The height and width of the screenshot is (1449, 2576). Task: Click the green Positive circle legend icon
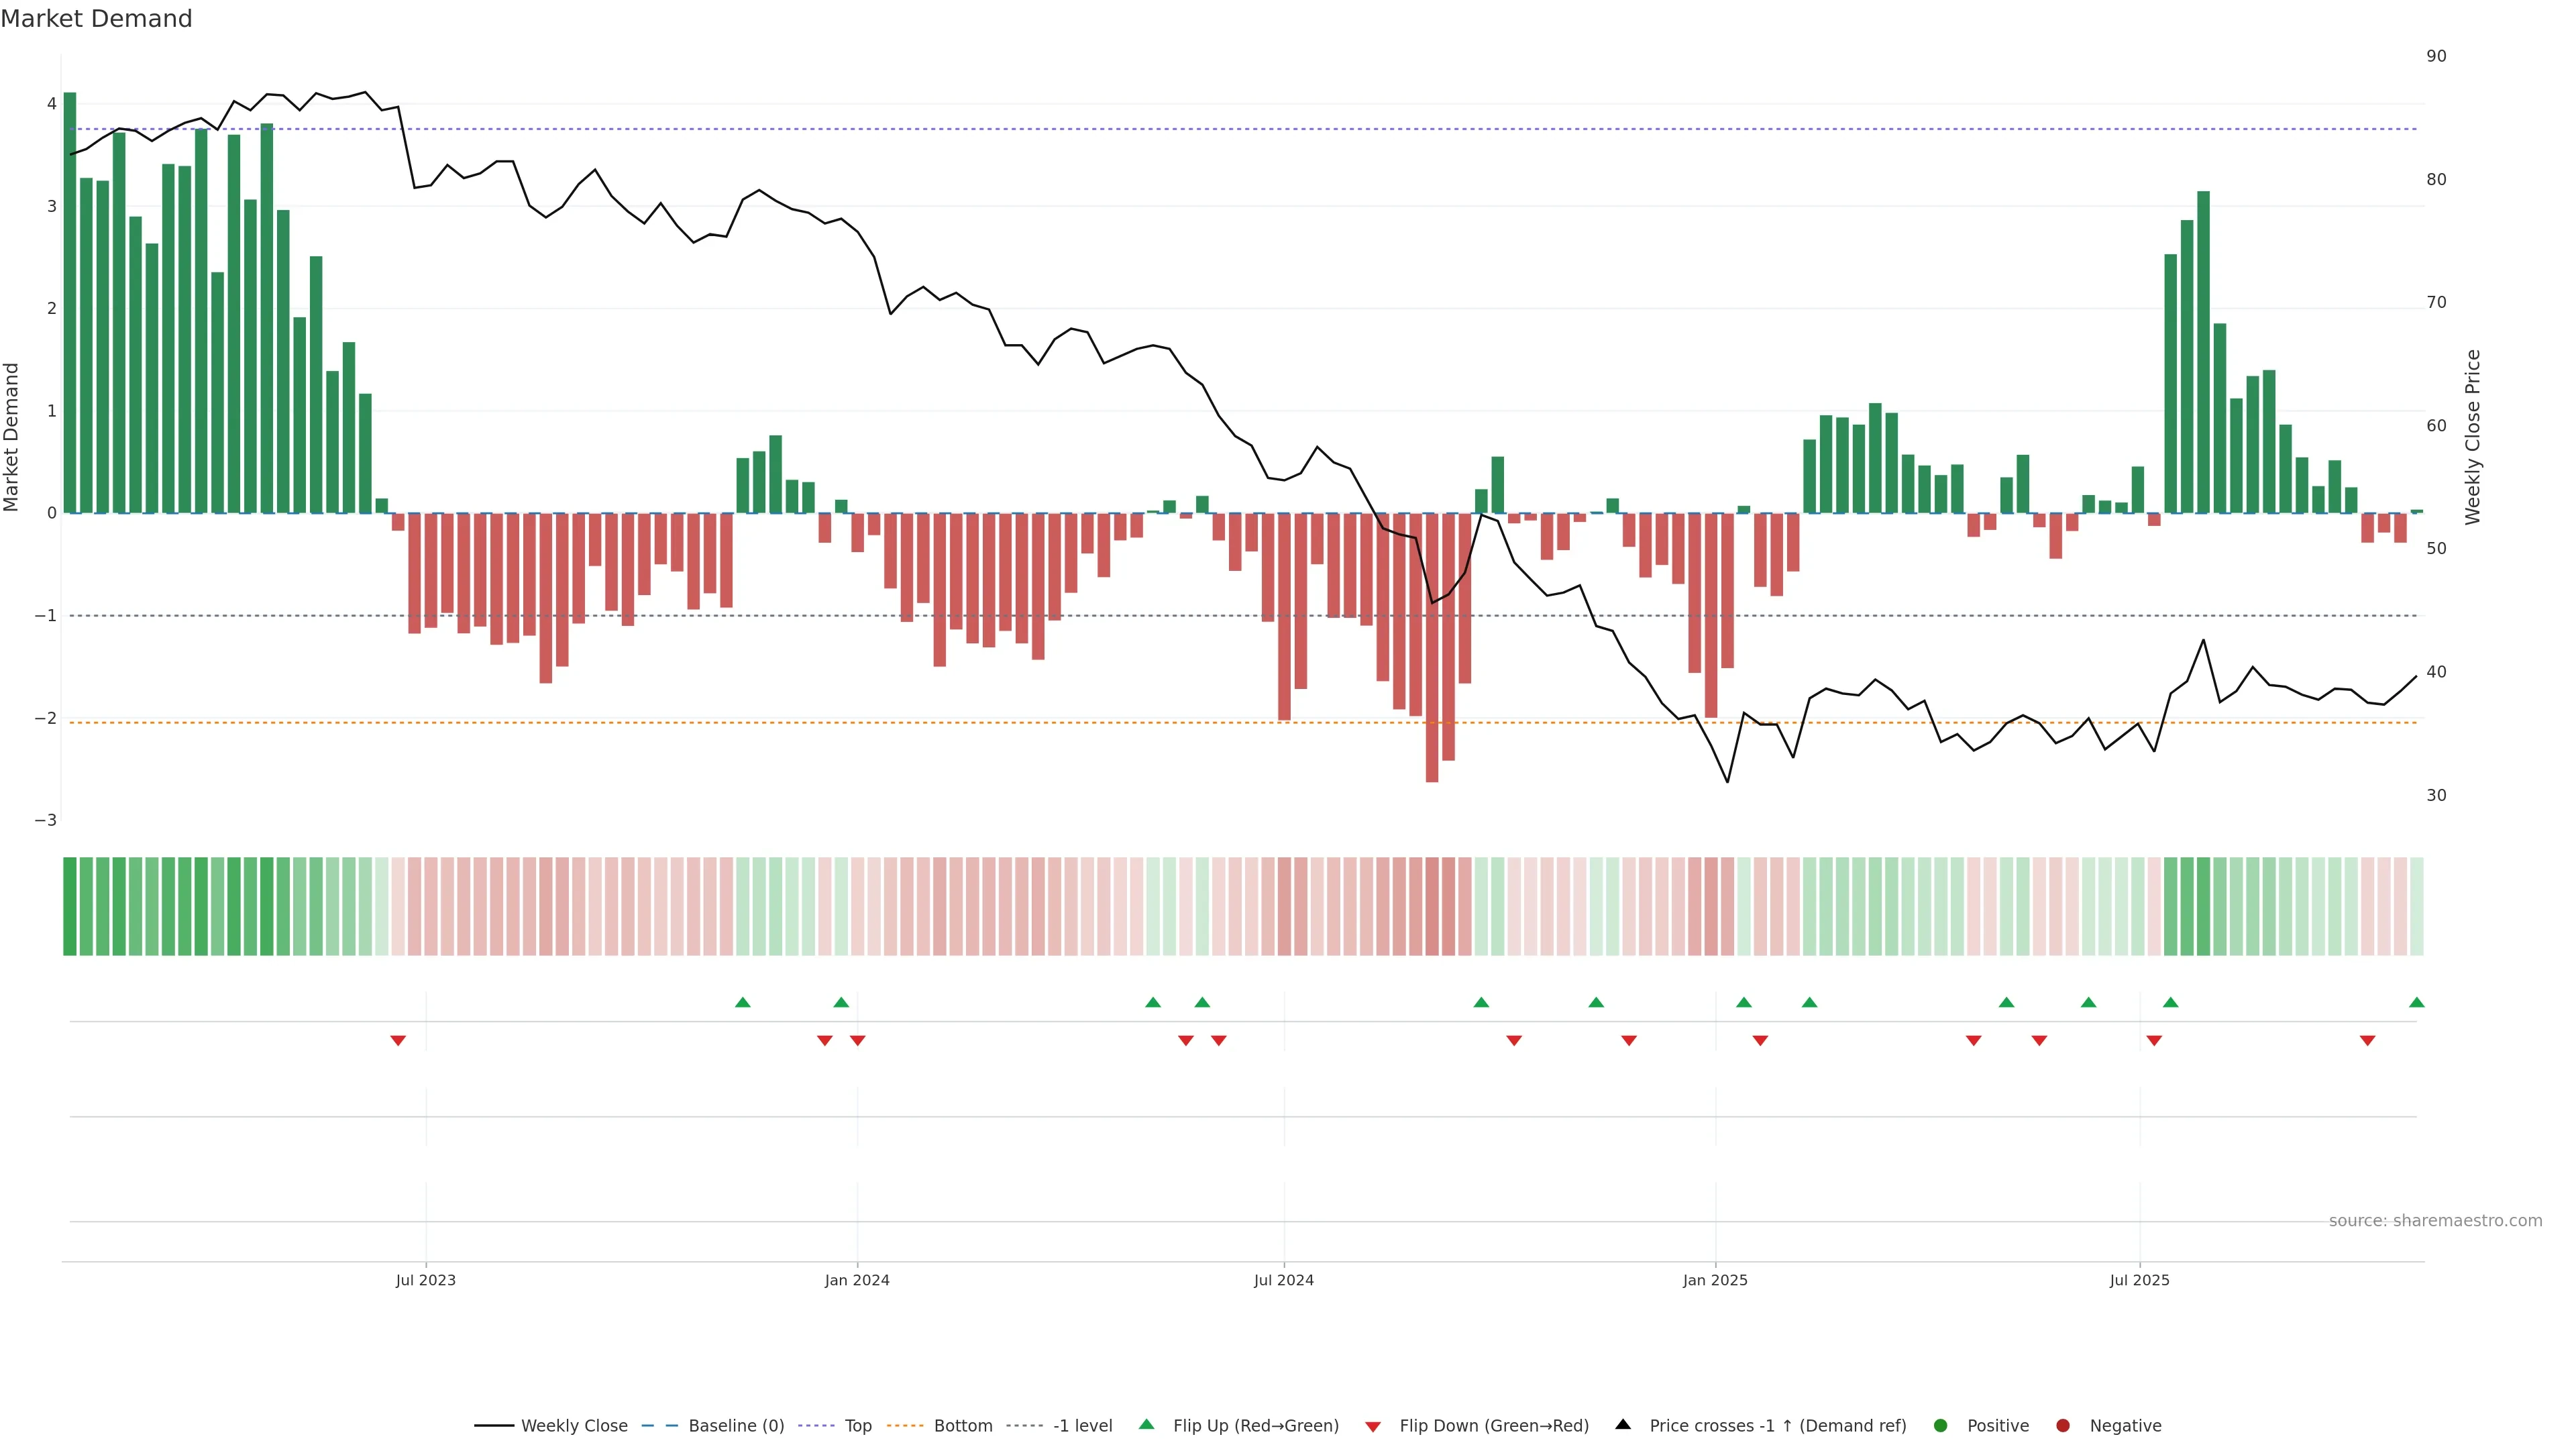[x=1940, y=1426]
